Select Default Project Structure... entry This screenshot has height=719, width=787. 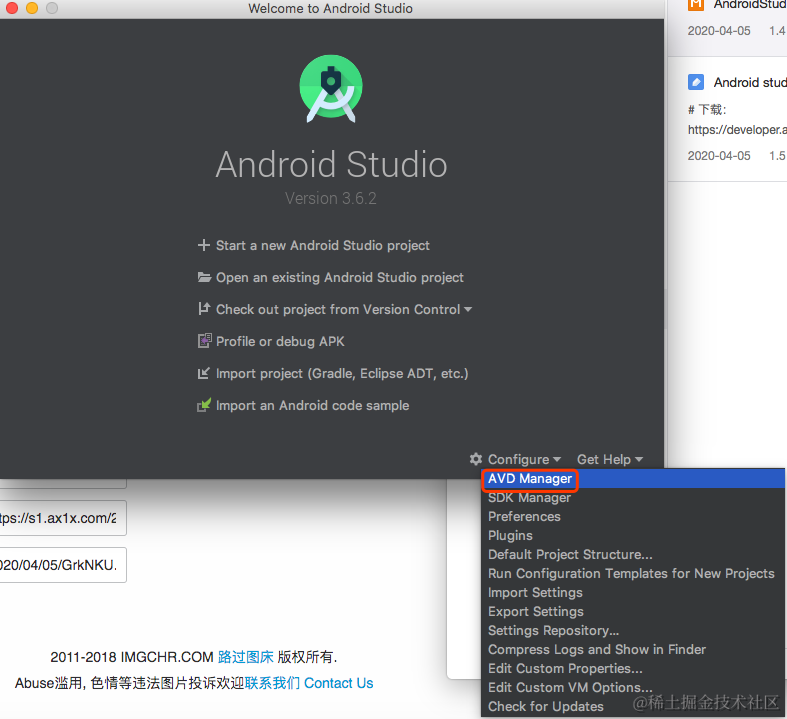[x=632, y=555]
